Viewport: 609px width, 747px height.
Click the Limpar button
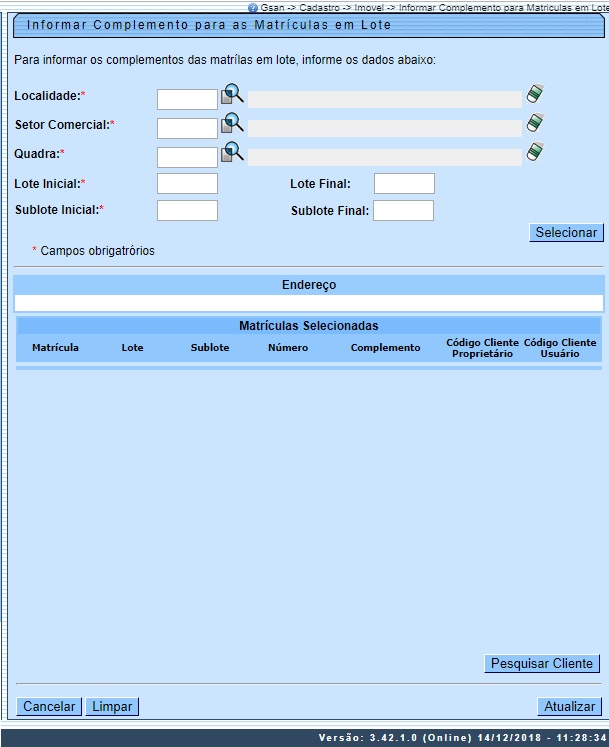112,707
